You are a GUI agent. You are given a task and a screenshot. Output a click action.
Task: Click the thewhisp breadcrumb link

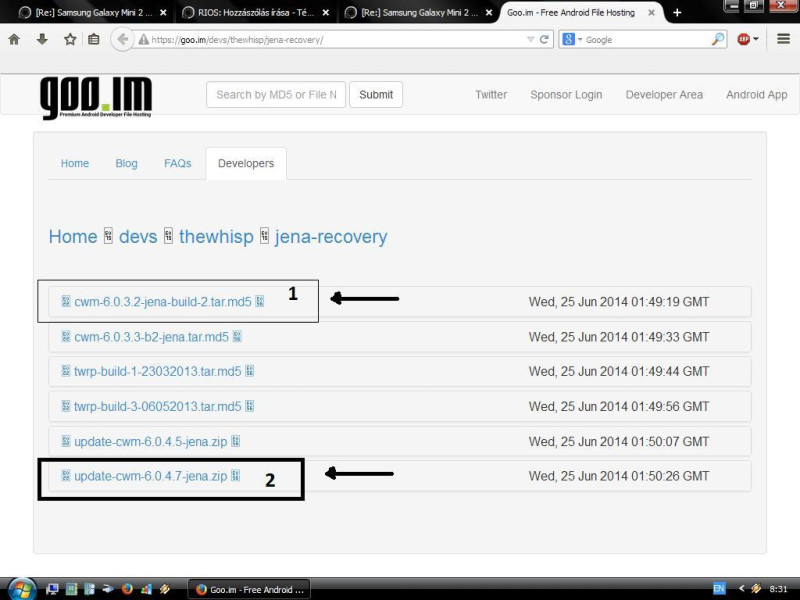click(216, 237)
